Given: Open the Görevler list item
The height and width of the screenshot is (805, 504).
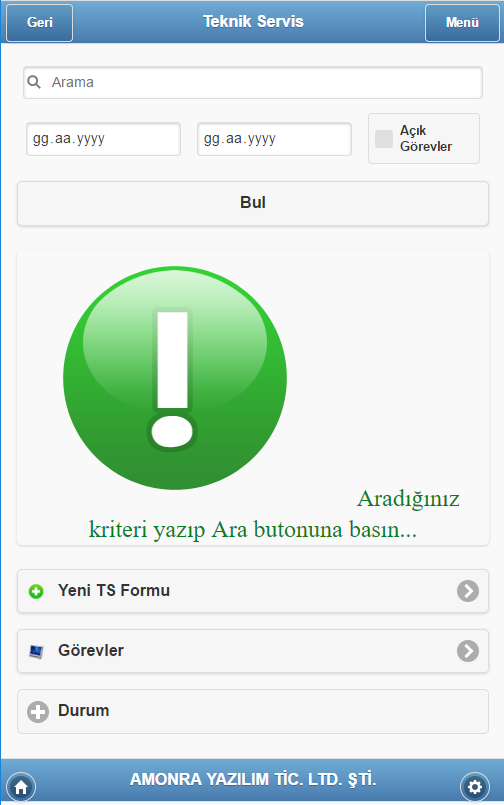Looking at the screenshot, I should pos(253,651).
